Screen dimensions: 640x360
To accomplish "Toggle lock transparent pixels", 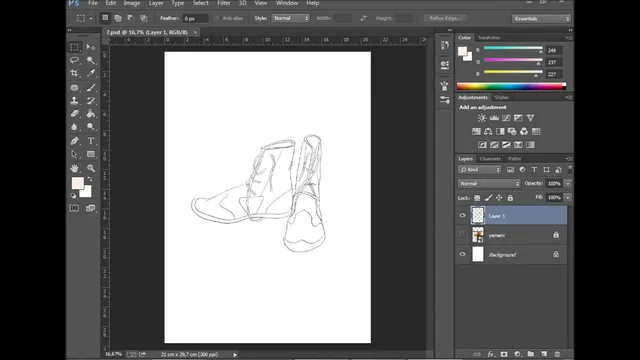I will click(x=477, y=198).
